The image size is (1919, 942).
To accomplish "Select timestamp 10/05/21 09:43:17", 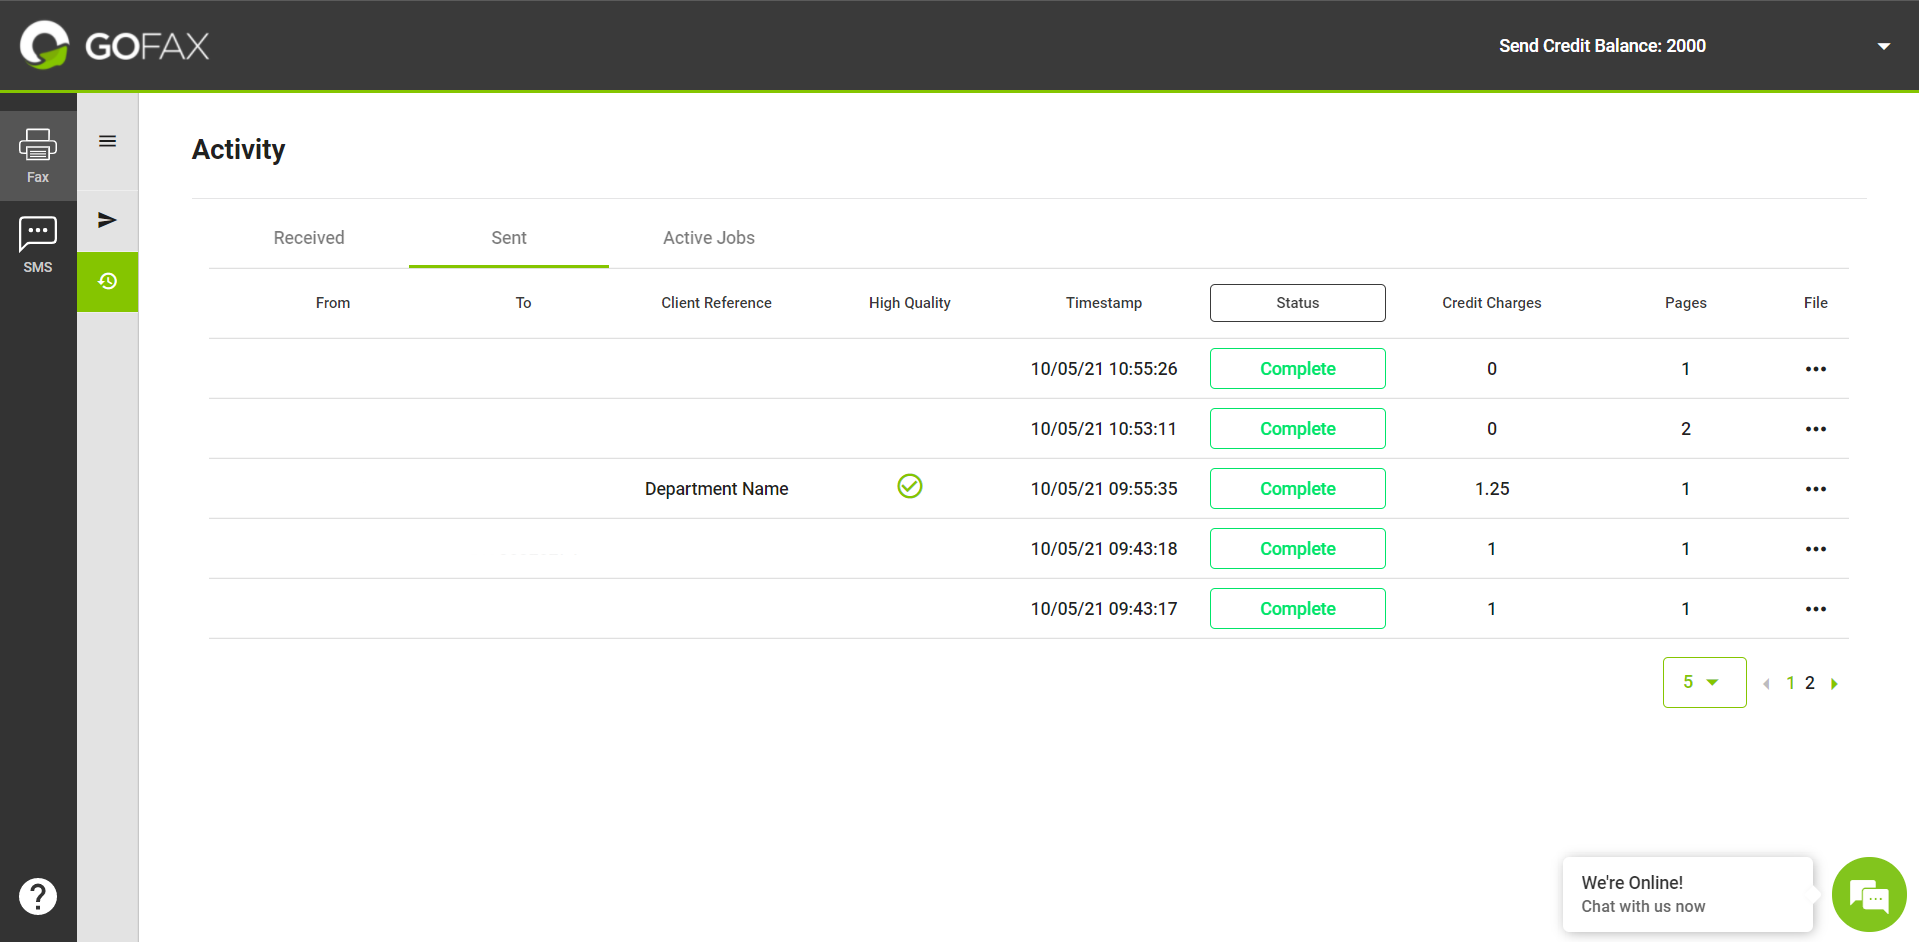I will click(1104, 609).
